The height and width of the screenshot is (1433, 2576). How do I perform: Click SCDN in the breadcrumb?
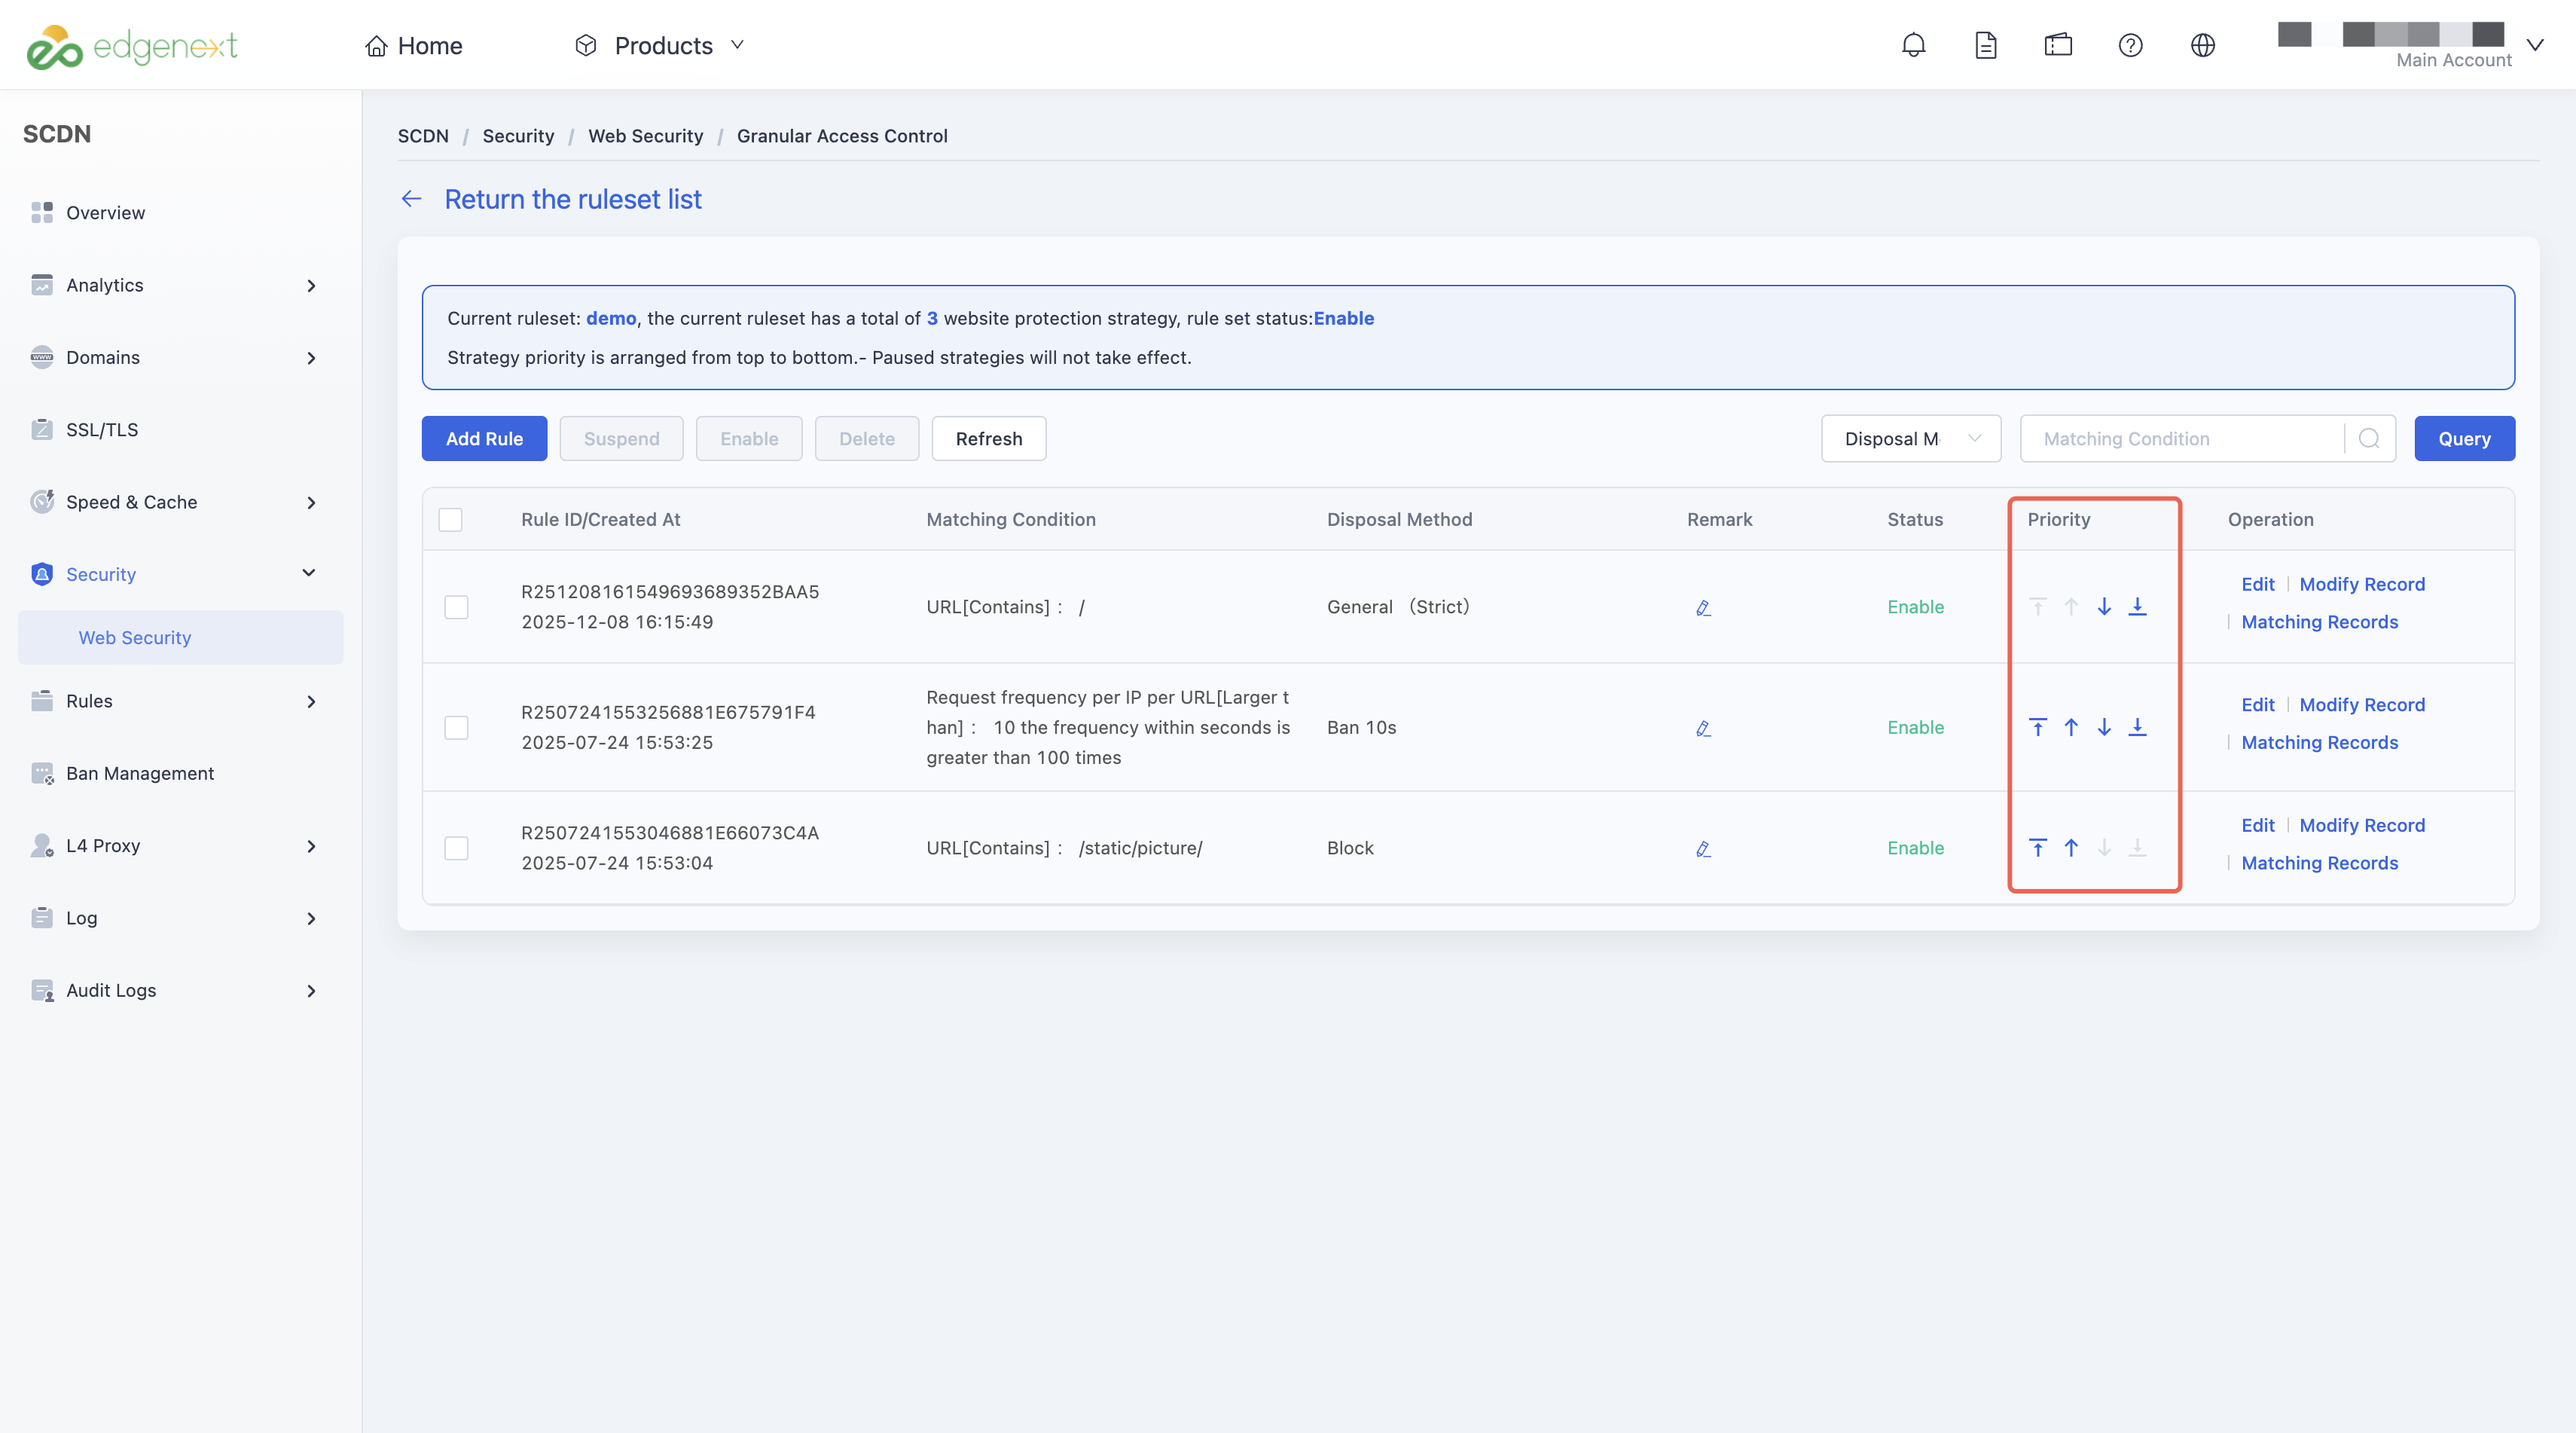(423, 136)
